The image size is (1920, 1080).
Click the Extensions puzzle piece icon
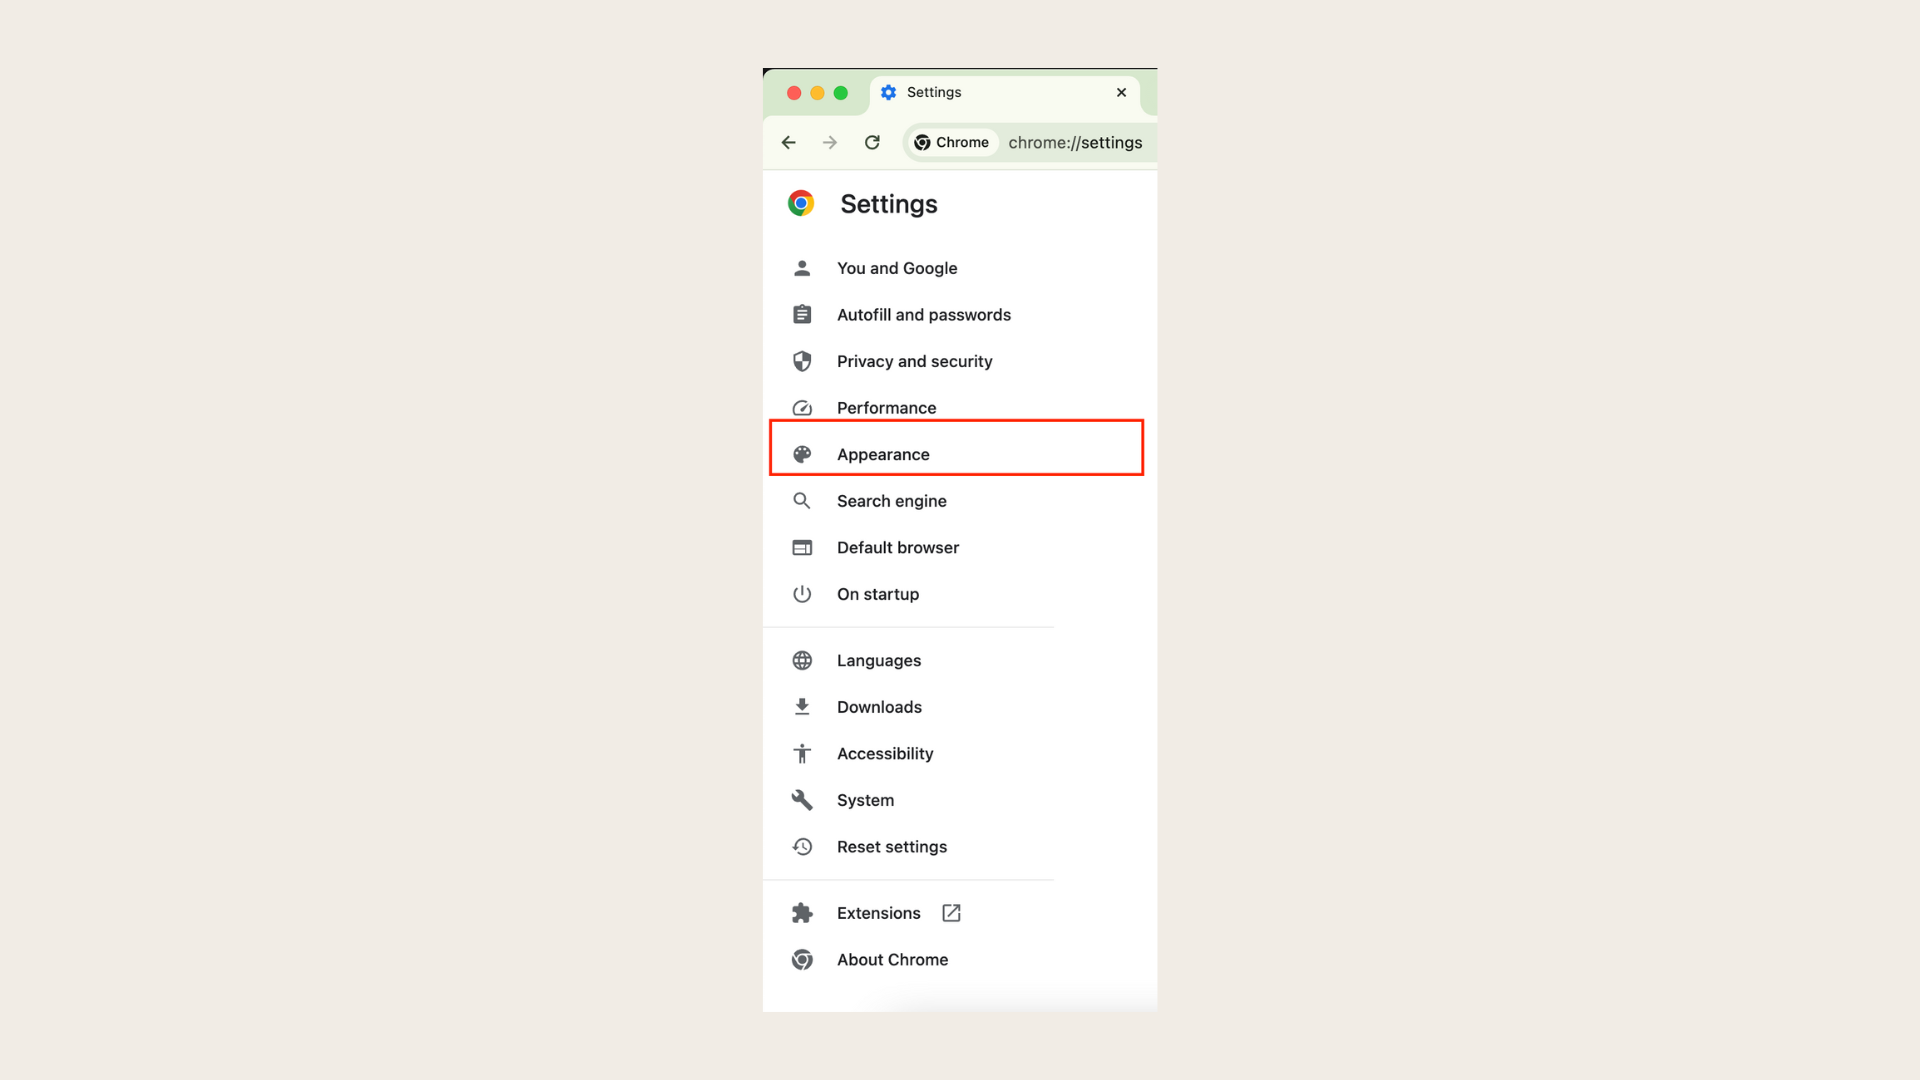pyautogui.click(x=802, y=911)
